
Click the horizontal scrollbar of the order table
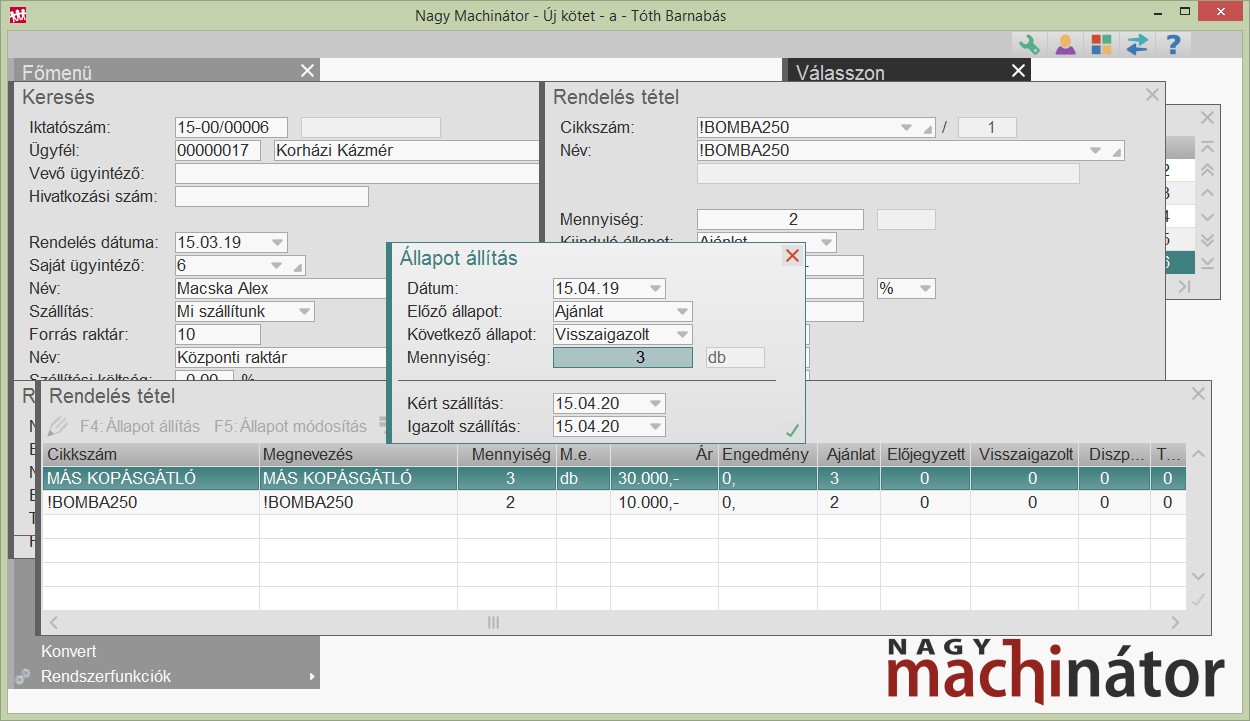[493, 623]
